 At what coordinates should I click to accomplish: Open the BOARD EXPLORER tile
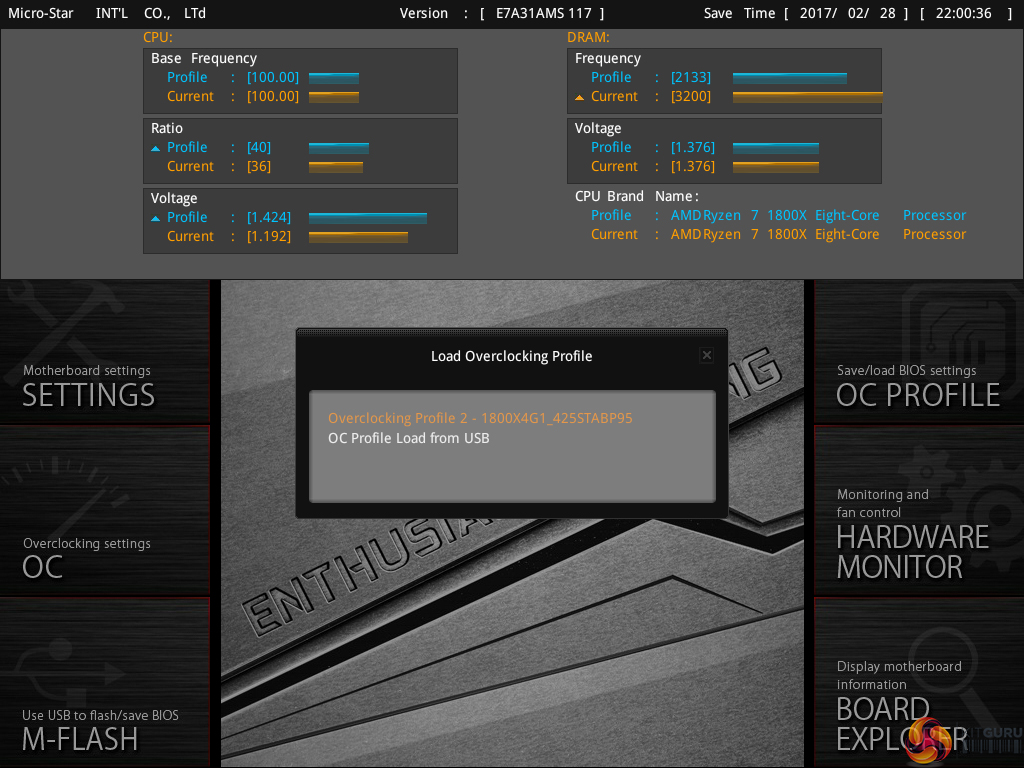coord(919,682)
